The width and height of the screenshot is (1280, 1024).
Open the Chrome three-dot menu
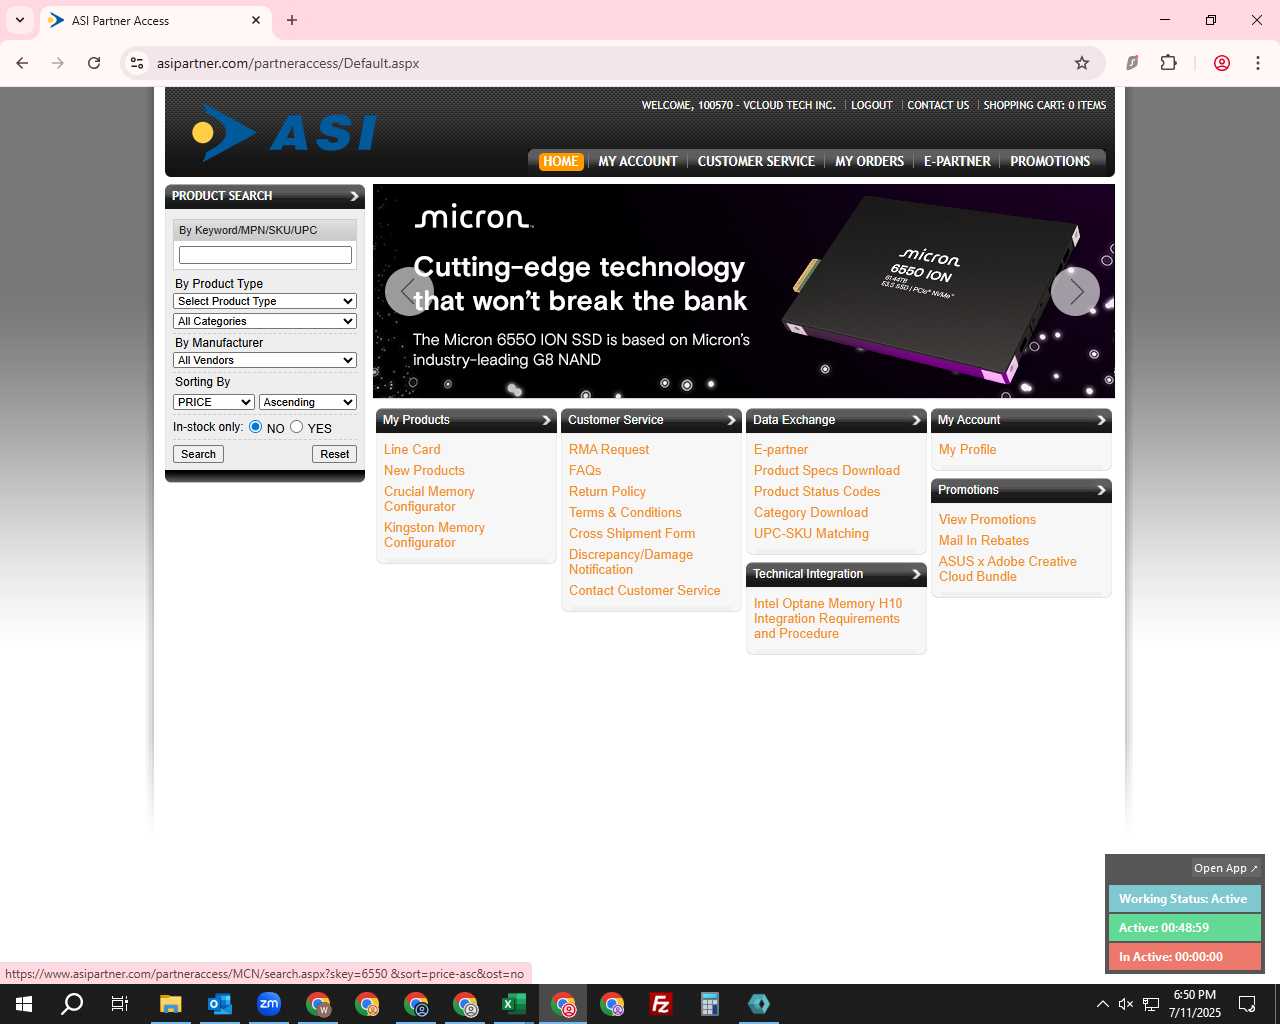[1258, 63]
